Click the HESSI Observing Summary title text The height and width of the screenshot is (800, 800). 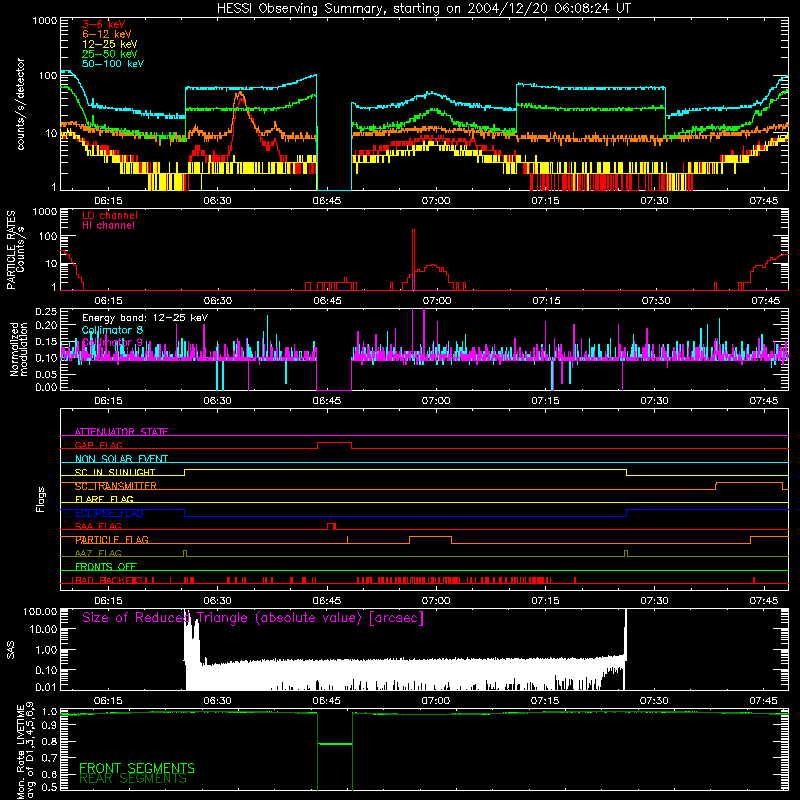click(x=423, y=9)
